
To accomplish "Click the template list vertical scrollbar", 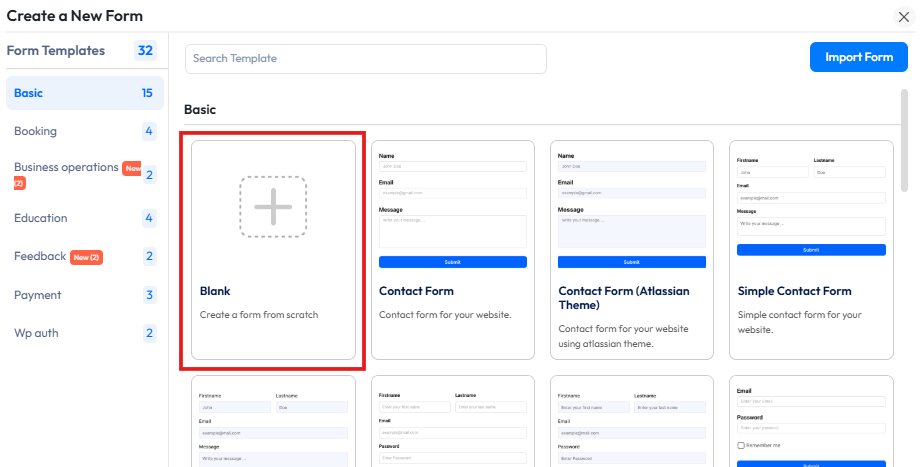I will pos(905,120).
